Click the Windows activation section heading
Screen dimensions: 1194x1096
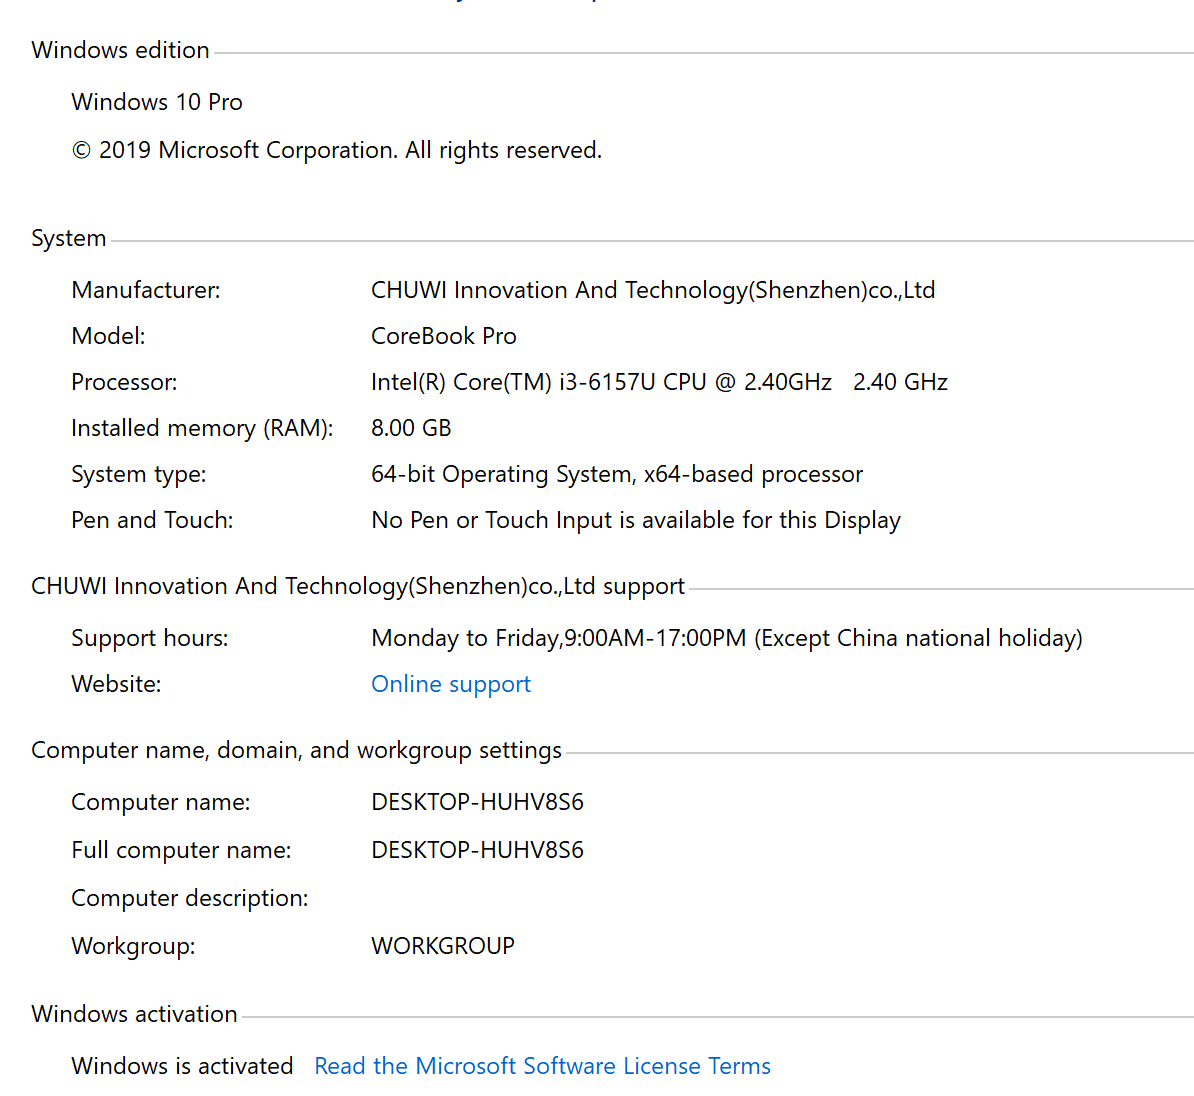tap(134, 1014)
